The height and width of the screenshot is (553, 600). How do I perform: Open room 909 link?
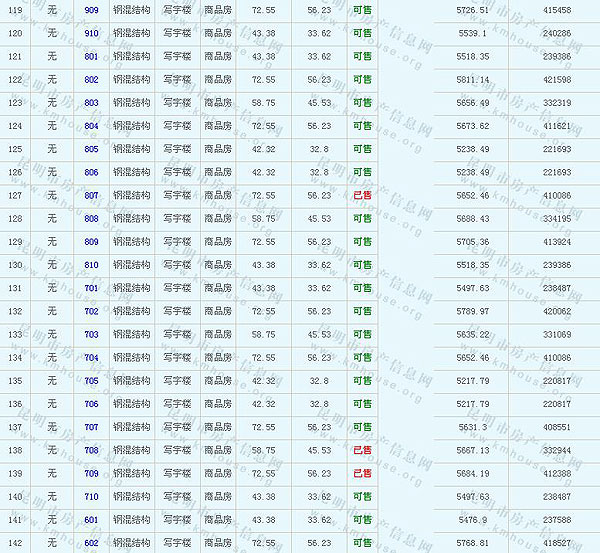91,10
